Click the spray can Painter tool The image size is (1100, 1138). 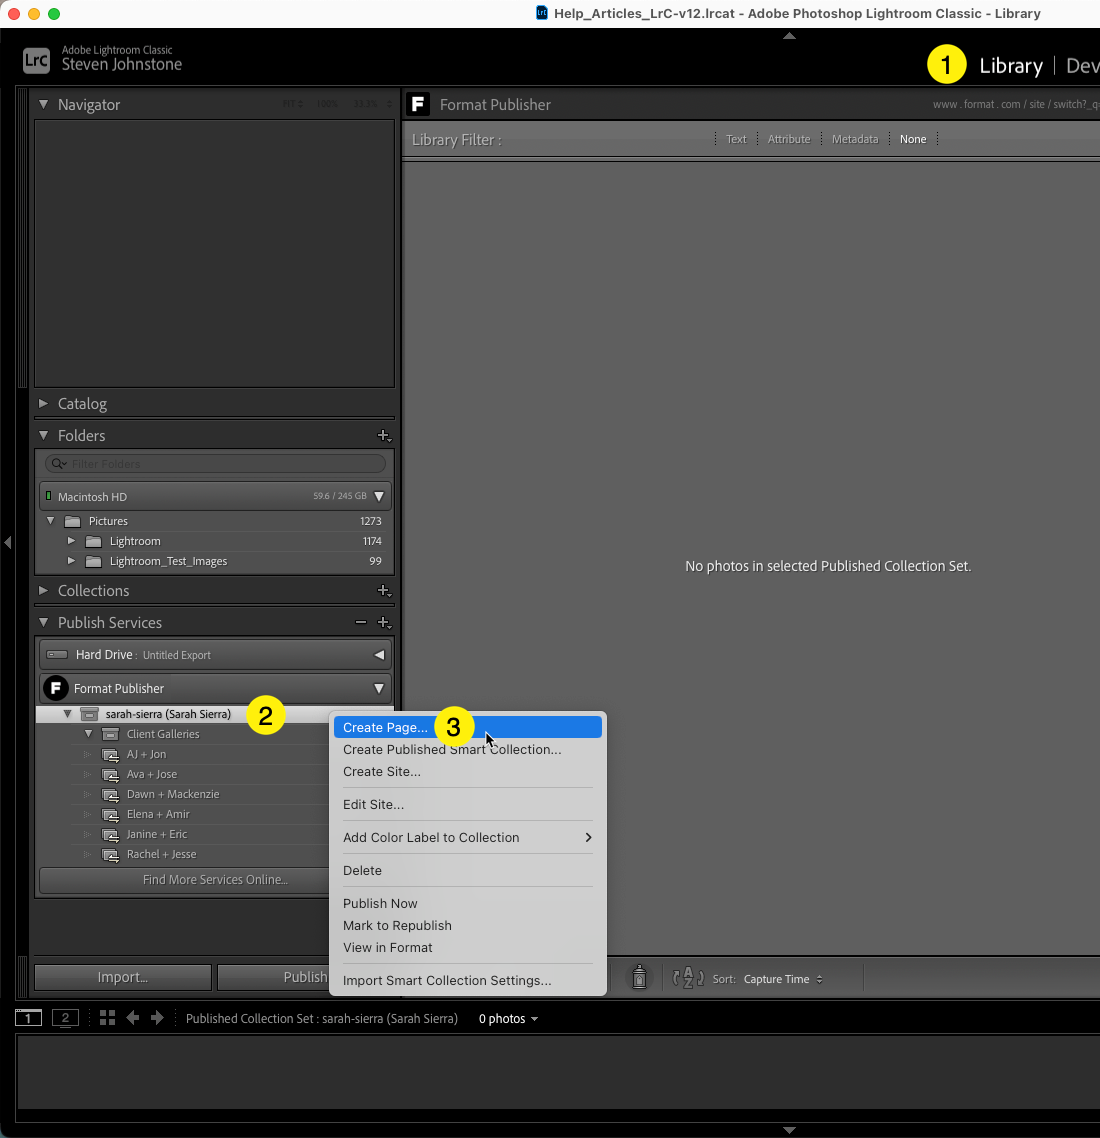click(x=640, y=978)
